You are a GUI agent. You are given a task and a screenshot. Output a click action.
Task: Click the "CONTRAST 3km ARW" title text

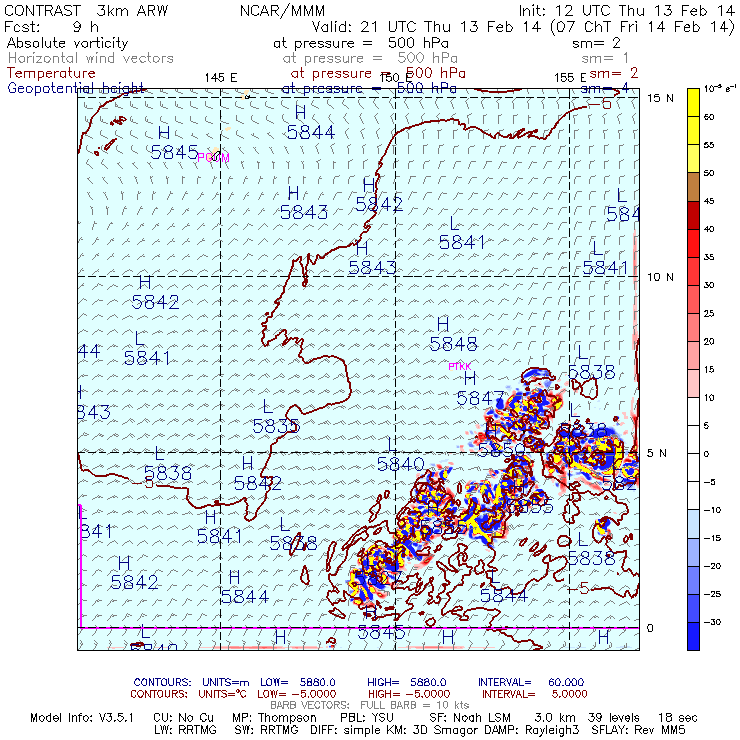pyautogui.click(x=86, y=11)
